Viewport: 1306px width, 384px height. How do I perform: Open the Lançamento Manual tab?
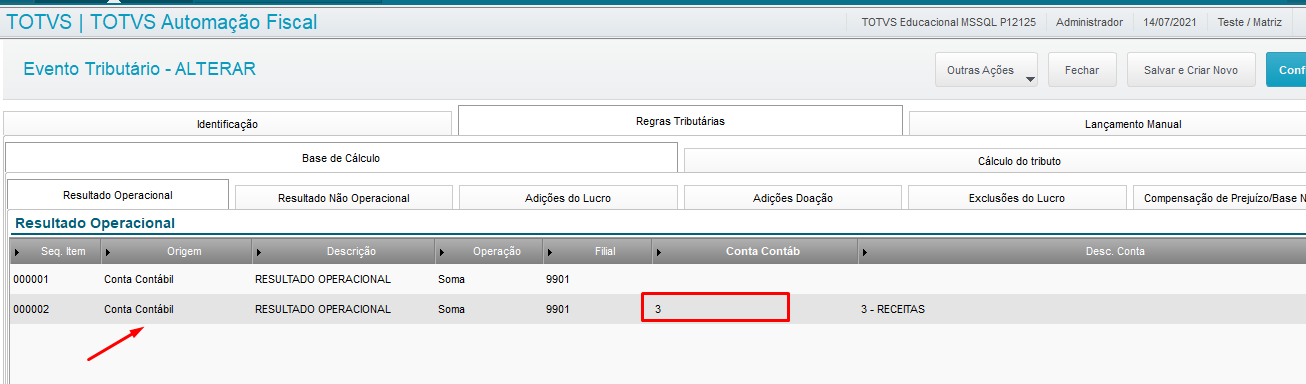pos(1107,124)
